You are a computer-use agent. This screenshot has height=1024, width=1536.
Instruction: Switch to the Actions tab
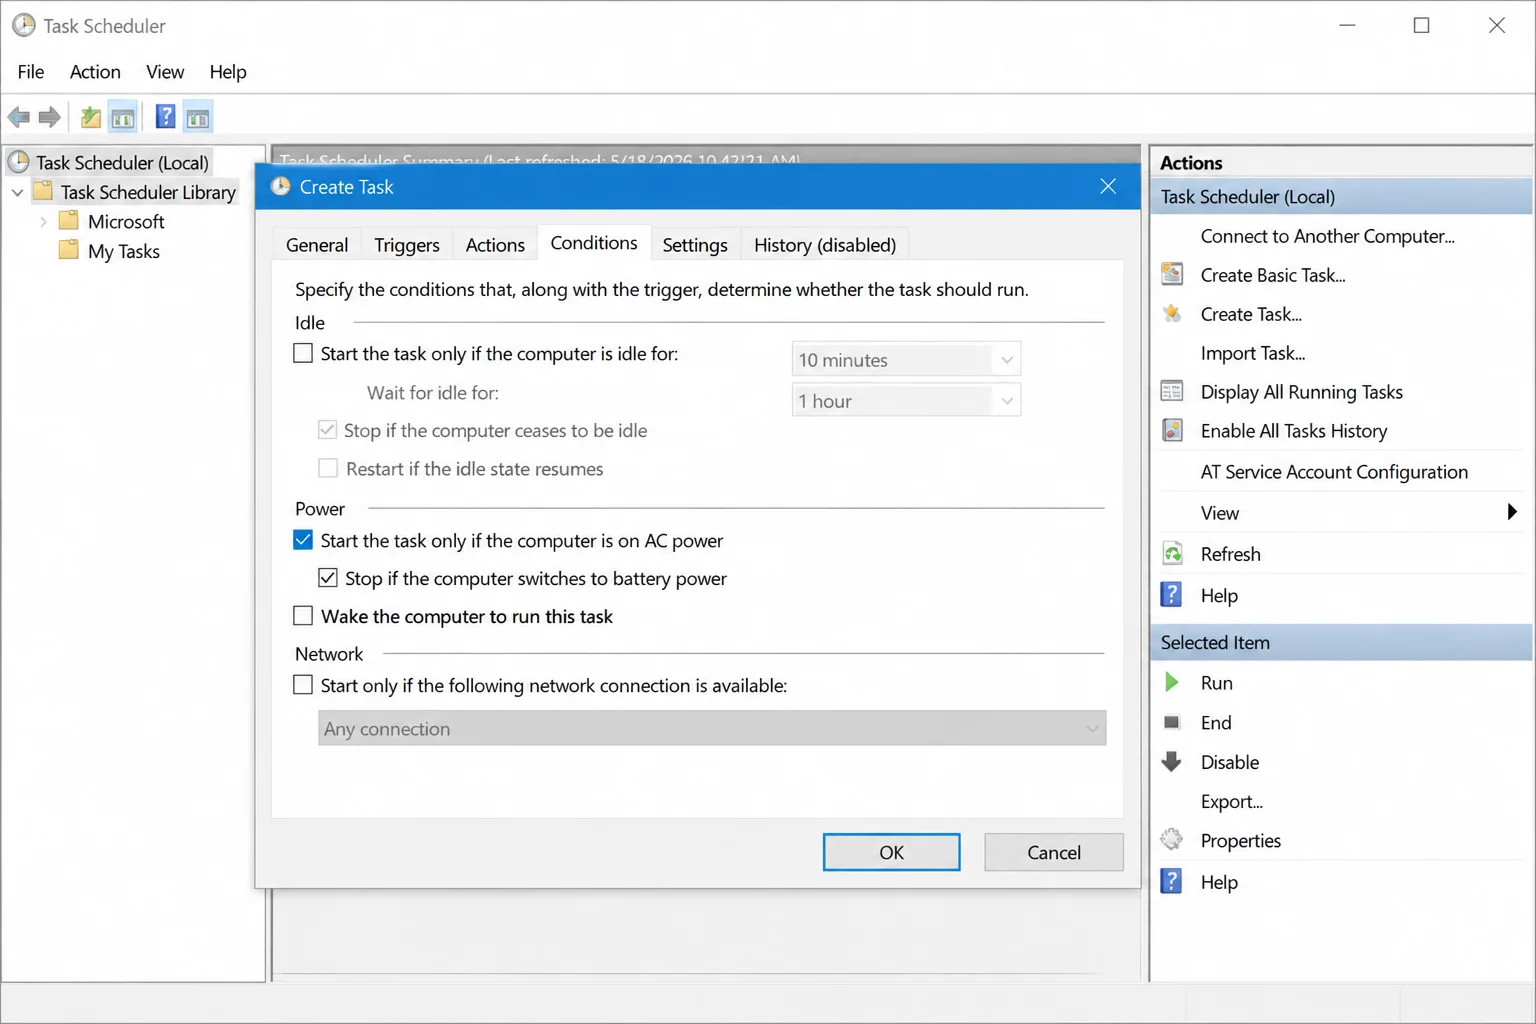pyautogui.click(x=495, y=245)
